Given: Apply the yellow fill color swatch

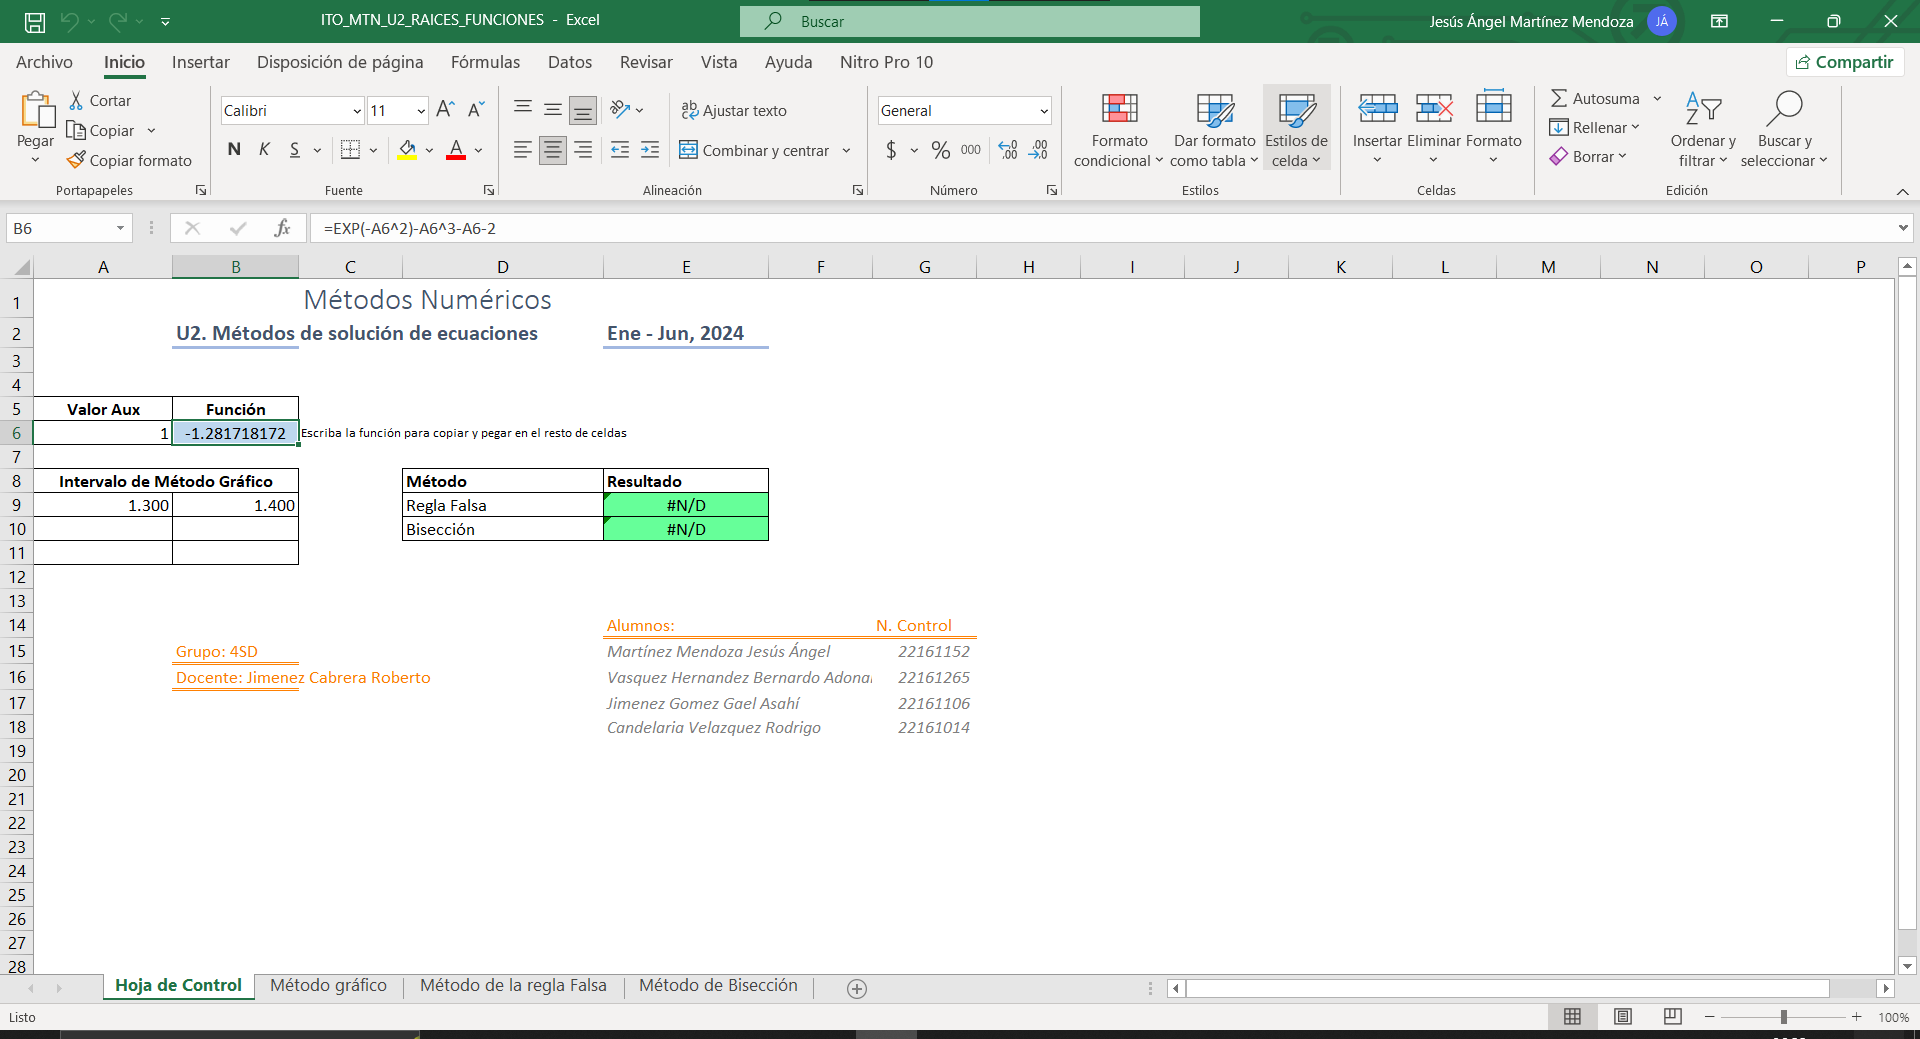Looking at the screenshot, I should click(x=407, y=150).
